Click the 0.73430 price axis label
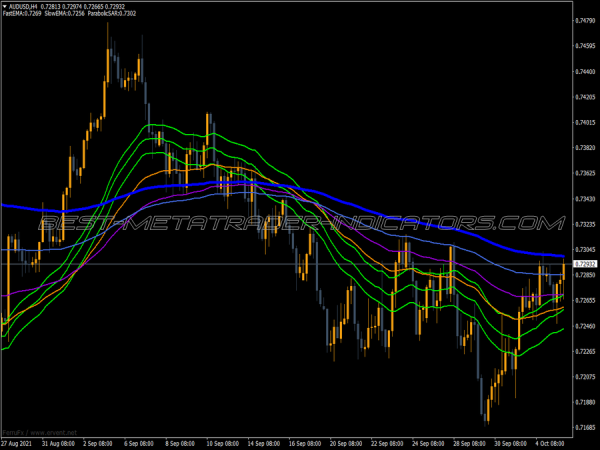This screenshot has width=600, height=450. click(585, 199)
